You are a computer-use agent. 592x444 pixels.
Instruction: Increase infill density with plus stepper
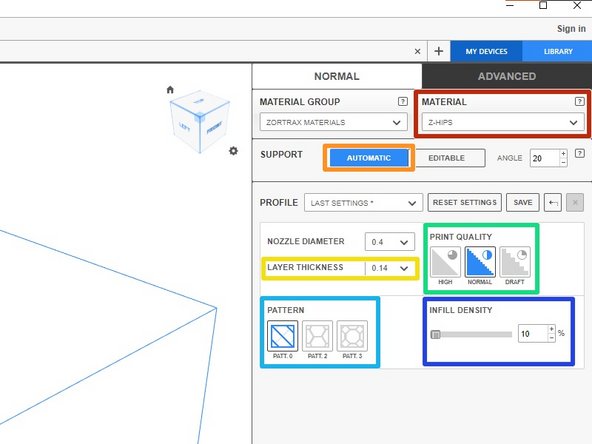[x=552, y=329]
